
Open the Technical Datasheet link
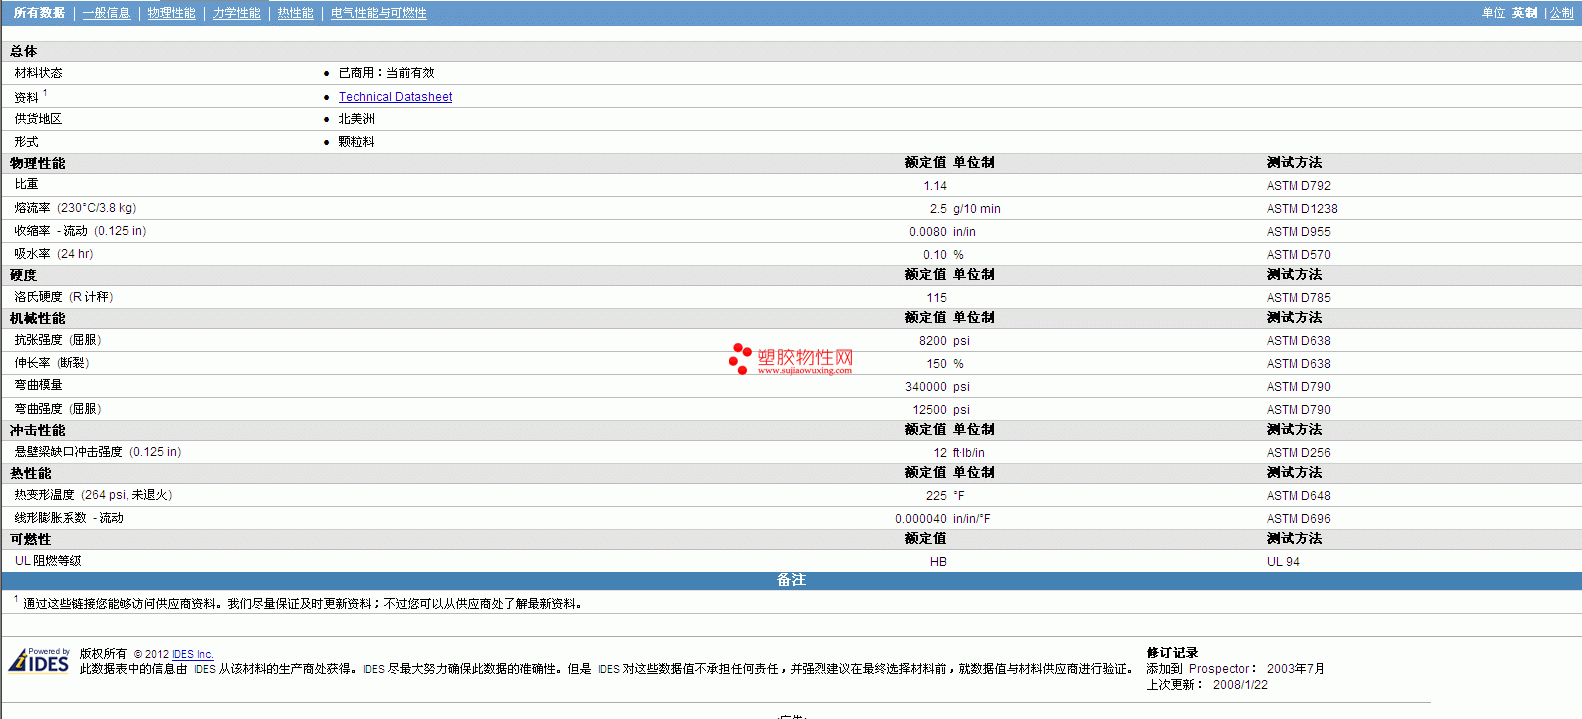tap(395, 97)
